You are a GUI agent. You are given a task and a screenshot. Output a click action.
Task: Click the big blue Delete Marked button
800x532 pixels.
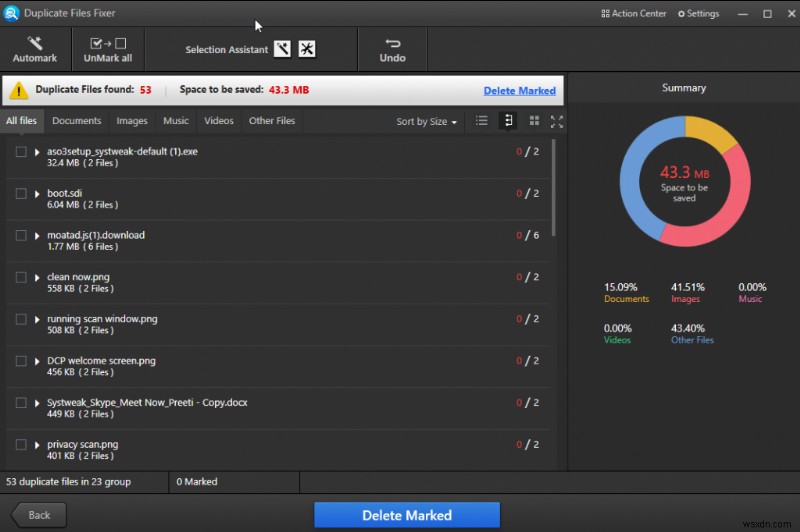coord(407,515)
